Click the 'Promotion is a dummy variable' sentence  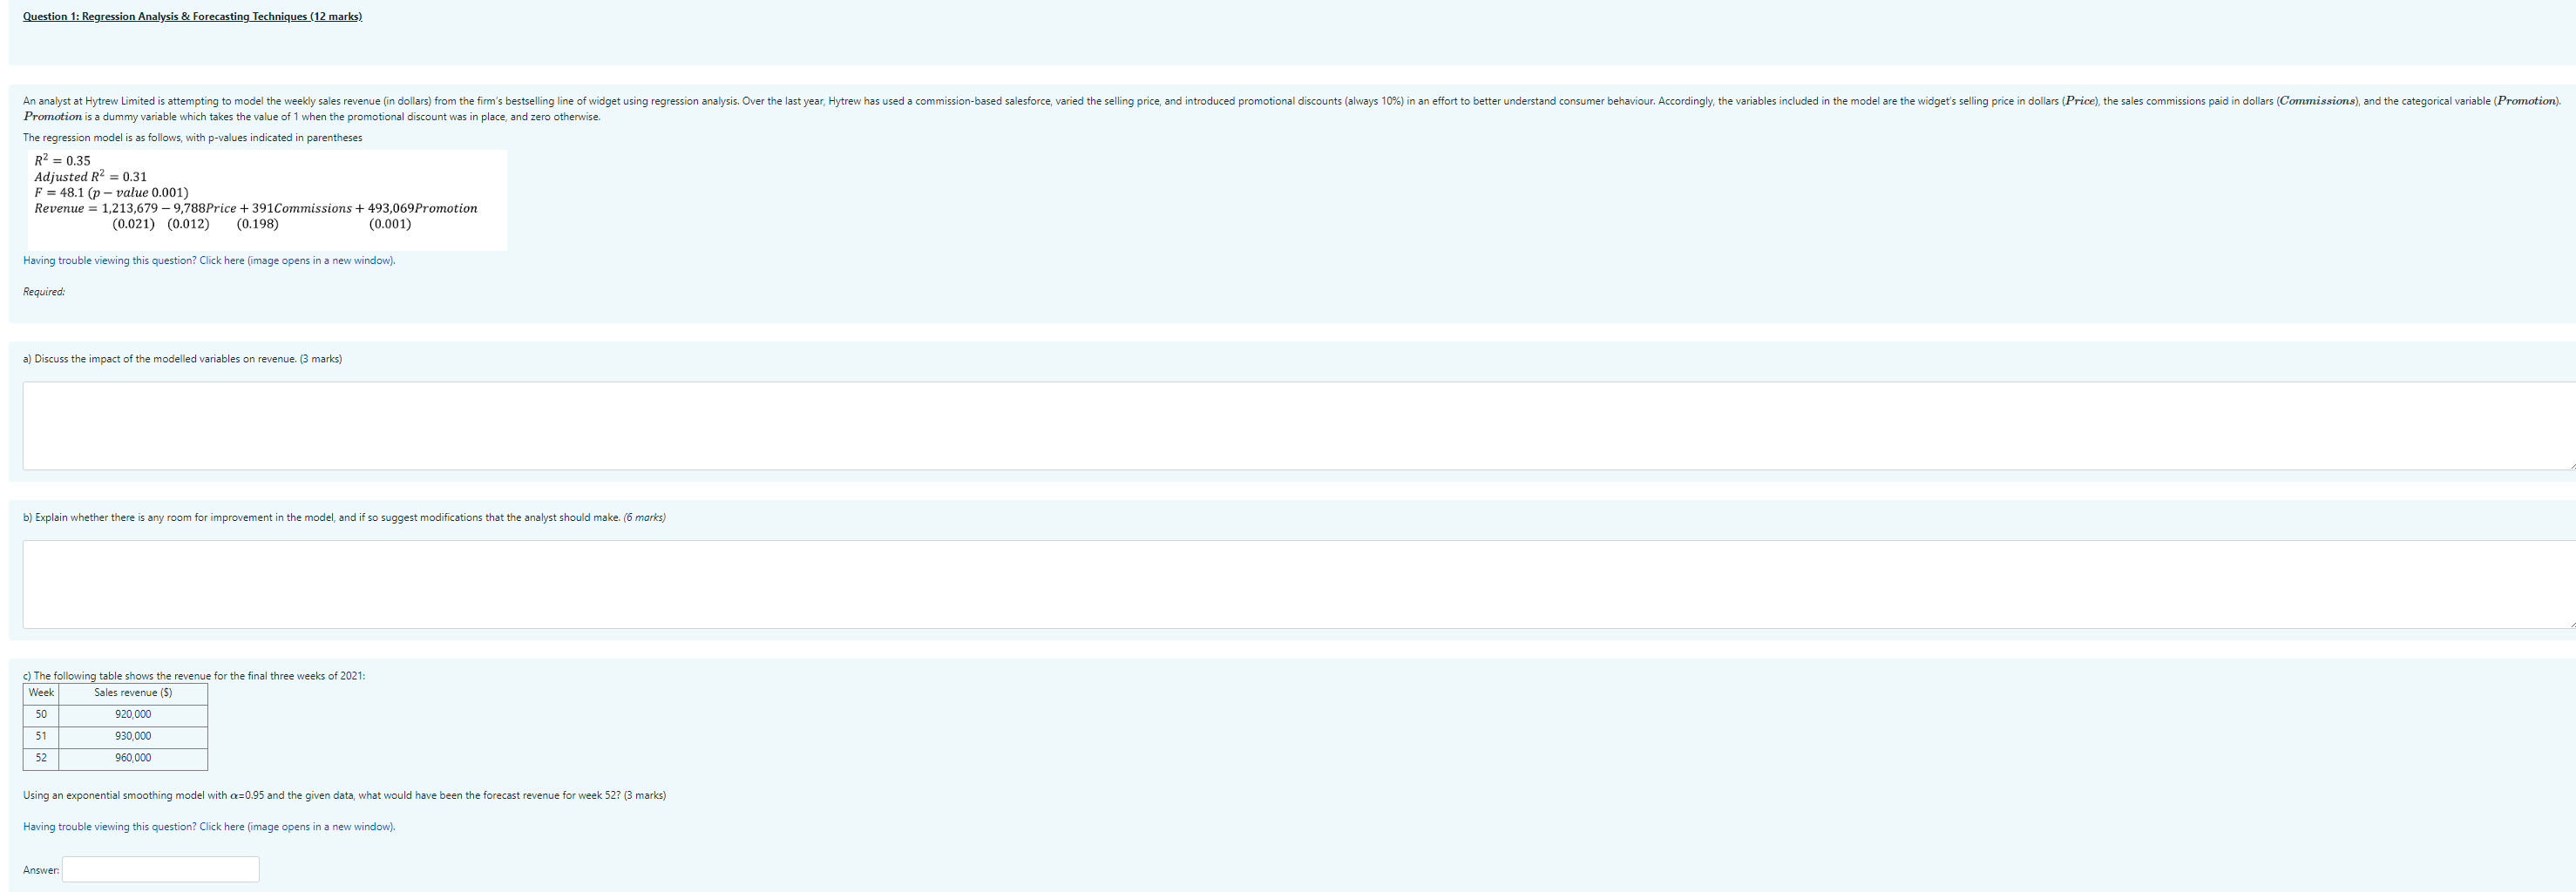tap(312, 117)
